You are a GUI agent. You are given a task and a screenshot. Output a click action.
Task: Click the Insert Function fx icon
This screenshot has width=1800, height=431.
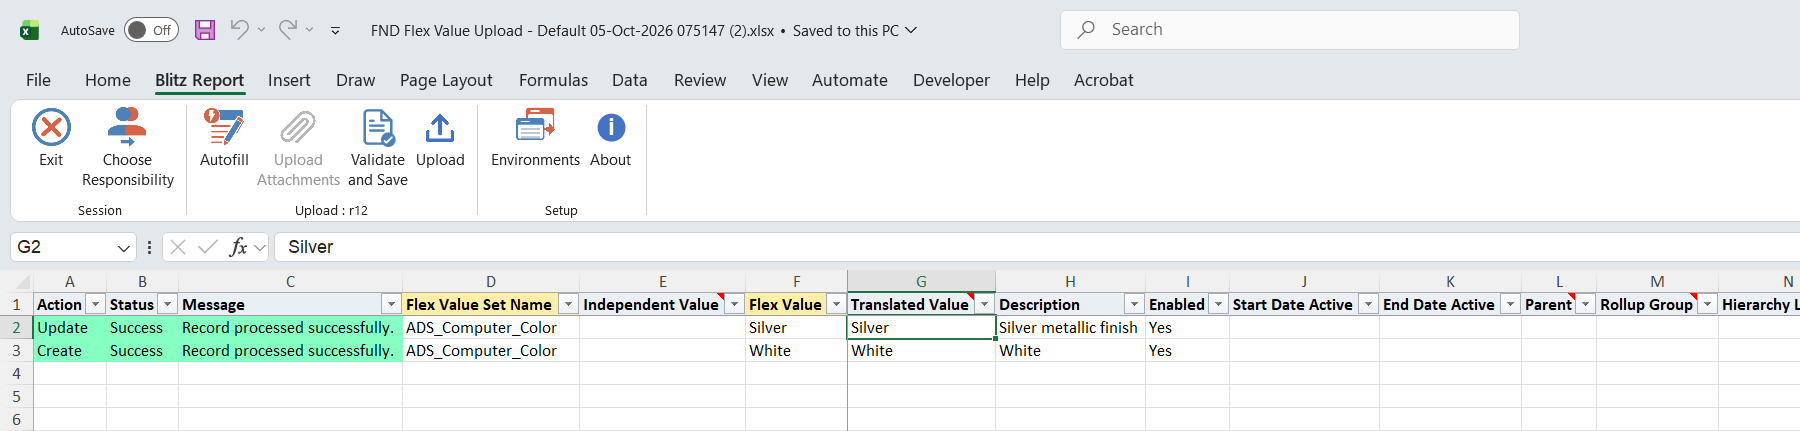pyautogui.click(x=238, y=247)
